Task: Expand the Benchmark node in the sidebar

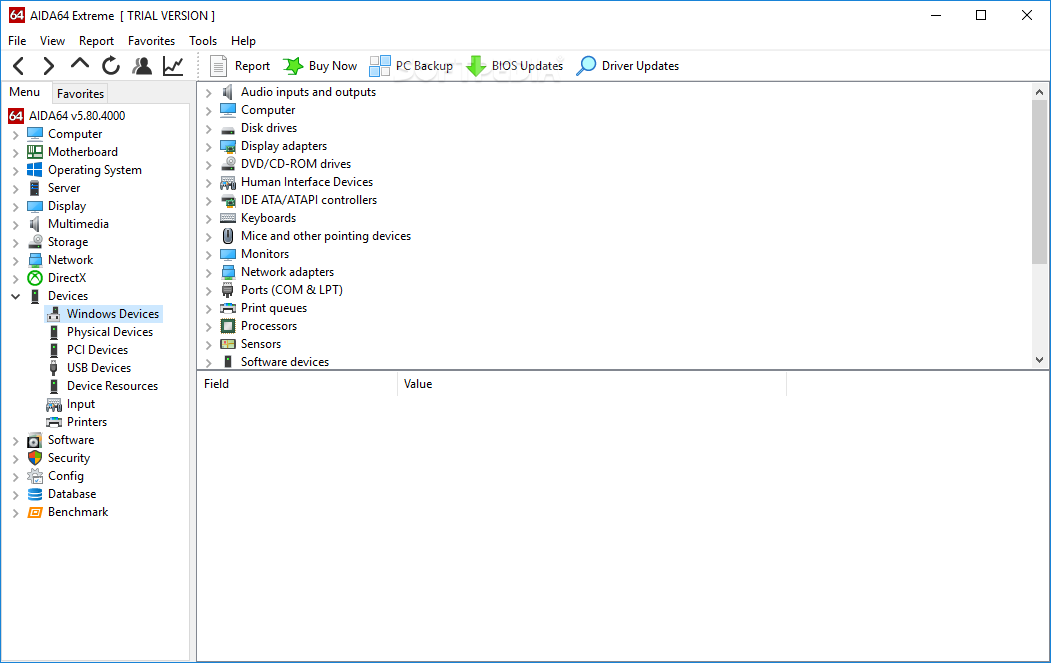Action: pyautogui.click(x=15, y=513)
